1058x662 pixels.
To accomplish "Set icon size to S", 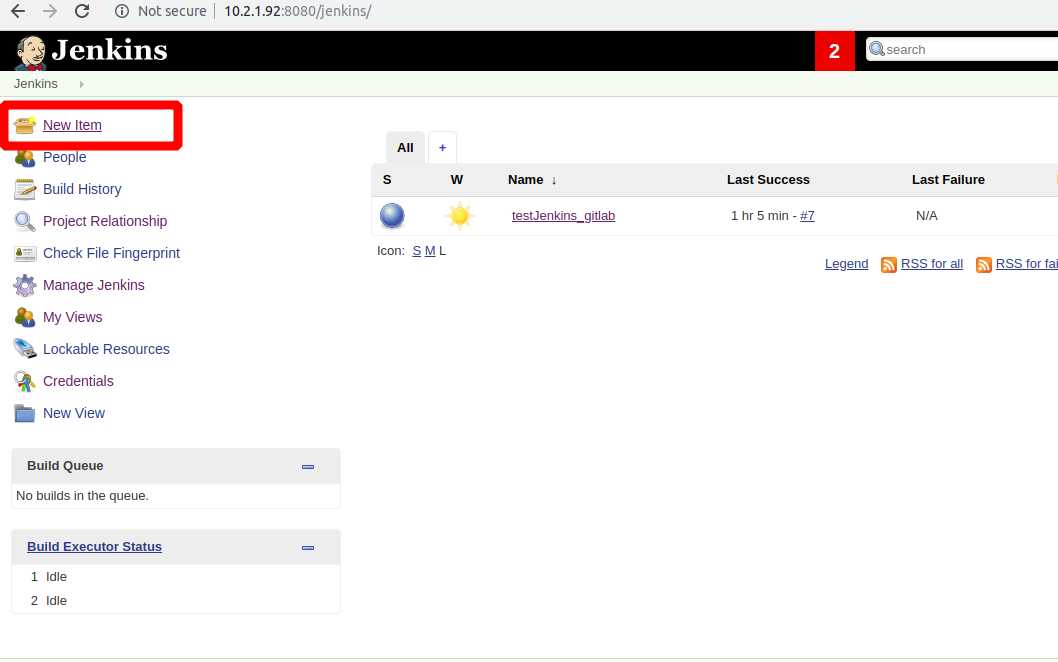I will (x=416, y=251).
